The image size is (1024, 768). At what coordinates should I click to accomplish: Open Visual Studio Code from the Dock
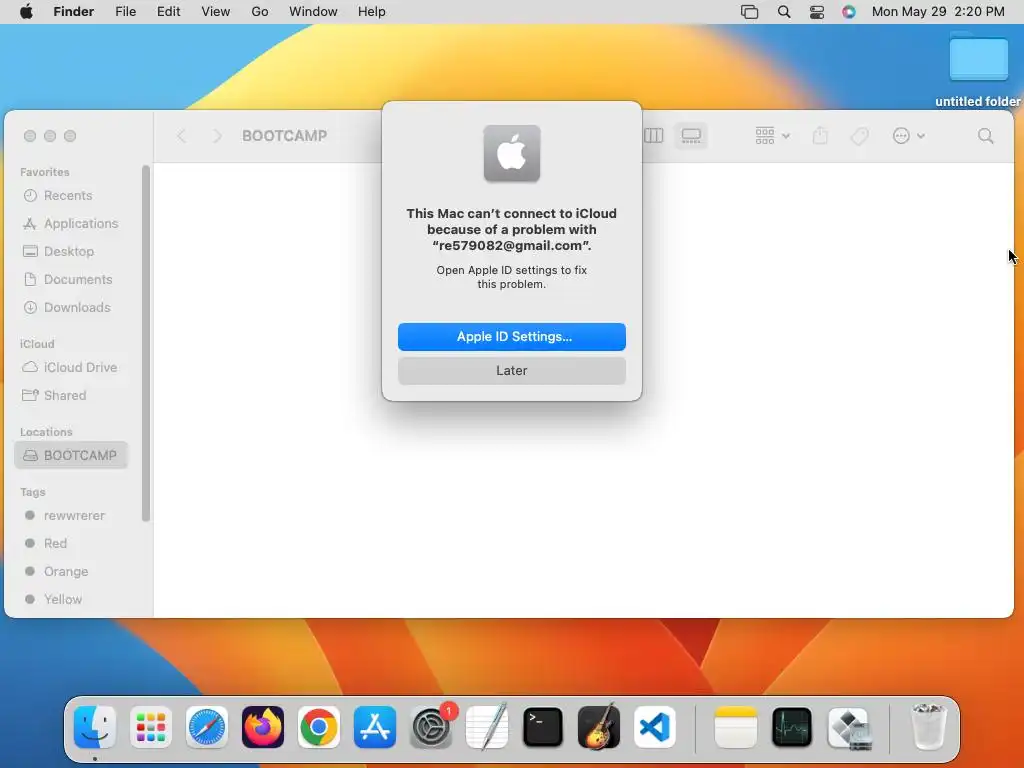(x=654, y=727)
